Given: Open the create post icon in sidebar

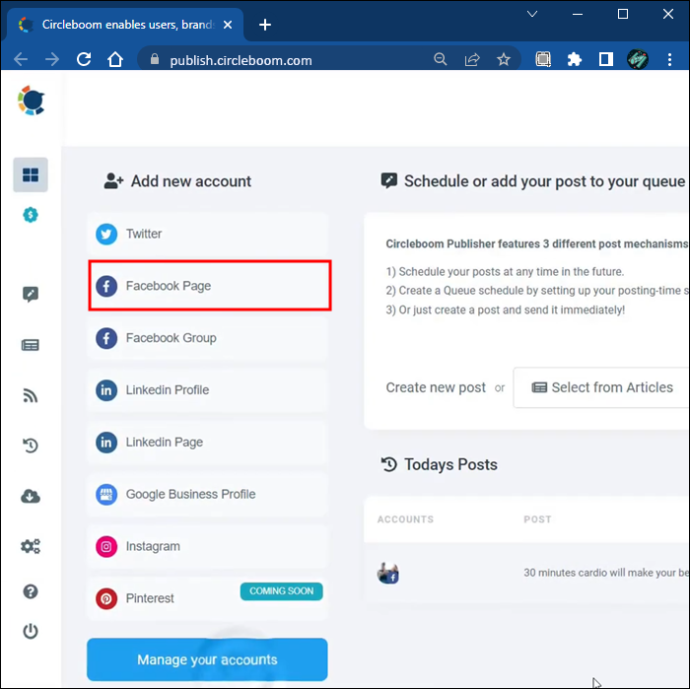Looking at the screenshot, I should click(30, 294).
